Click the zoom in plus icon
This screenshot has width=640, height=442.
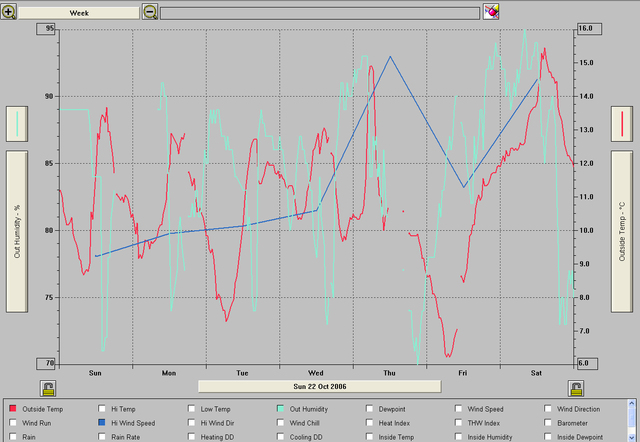tap(9, 12)
